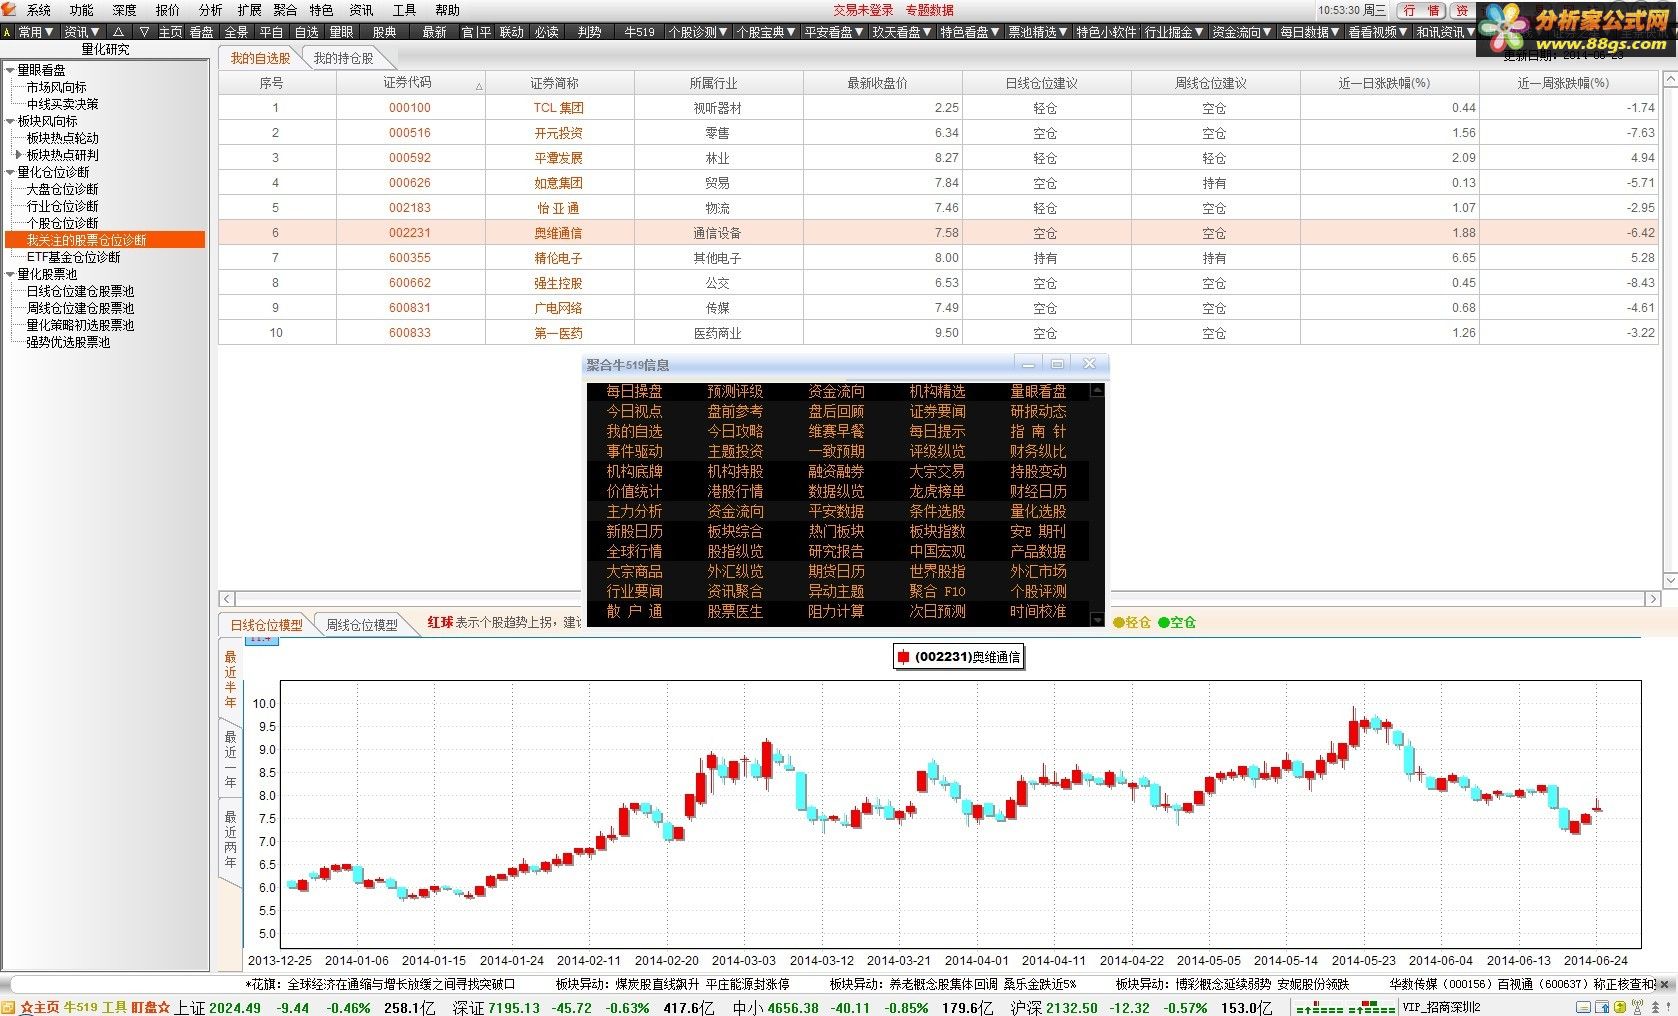Open 融资融券 in the popup

tap(836, 471)
